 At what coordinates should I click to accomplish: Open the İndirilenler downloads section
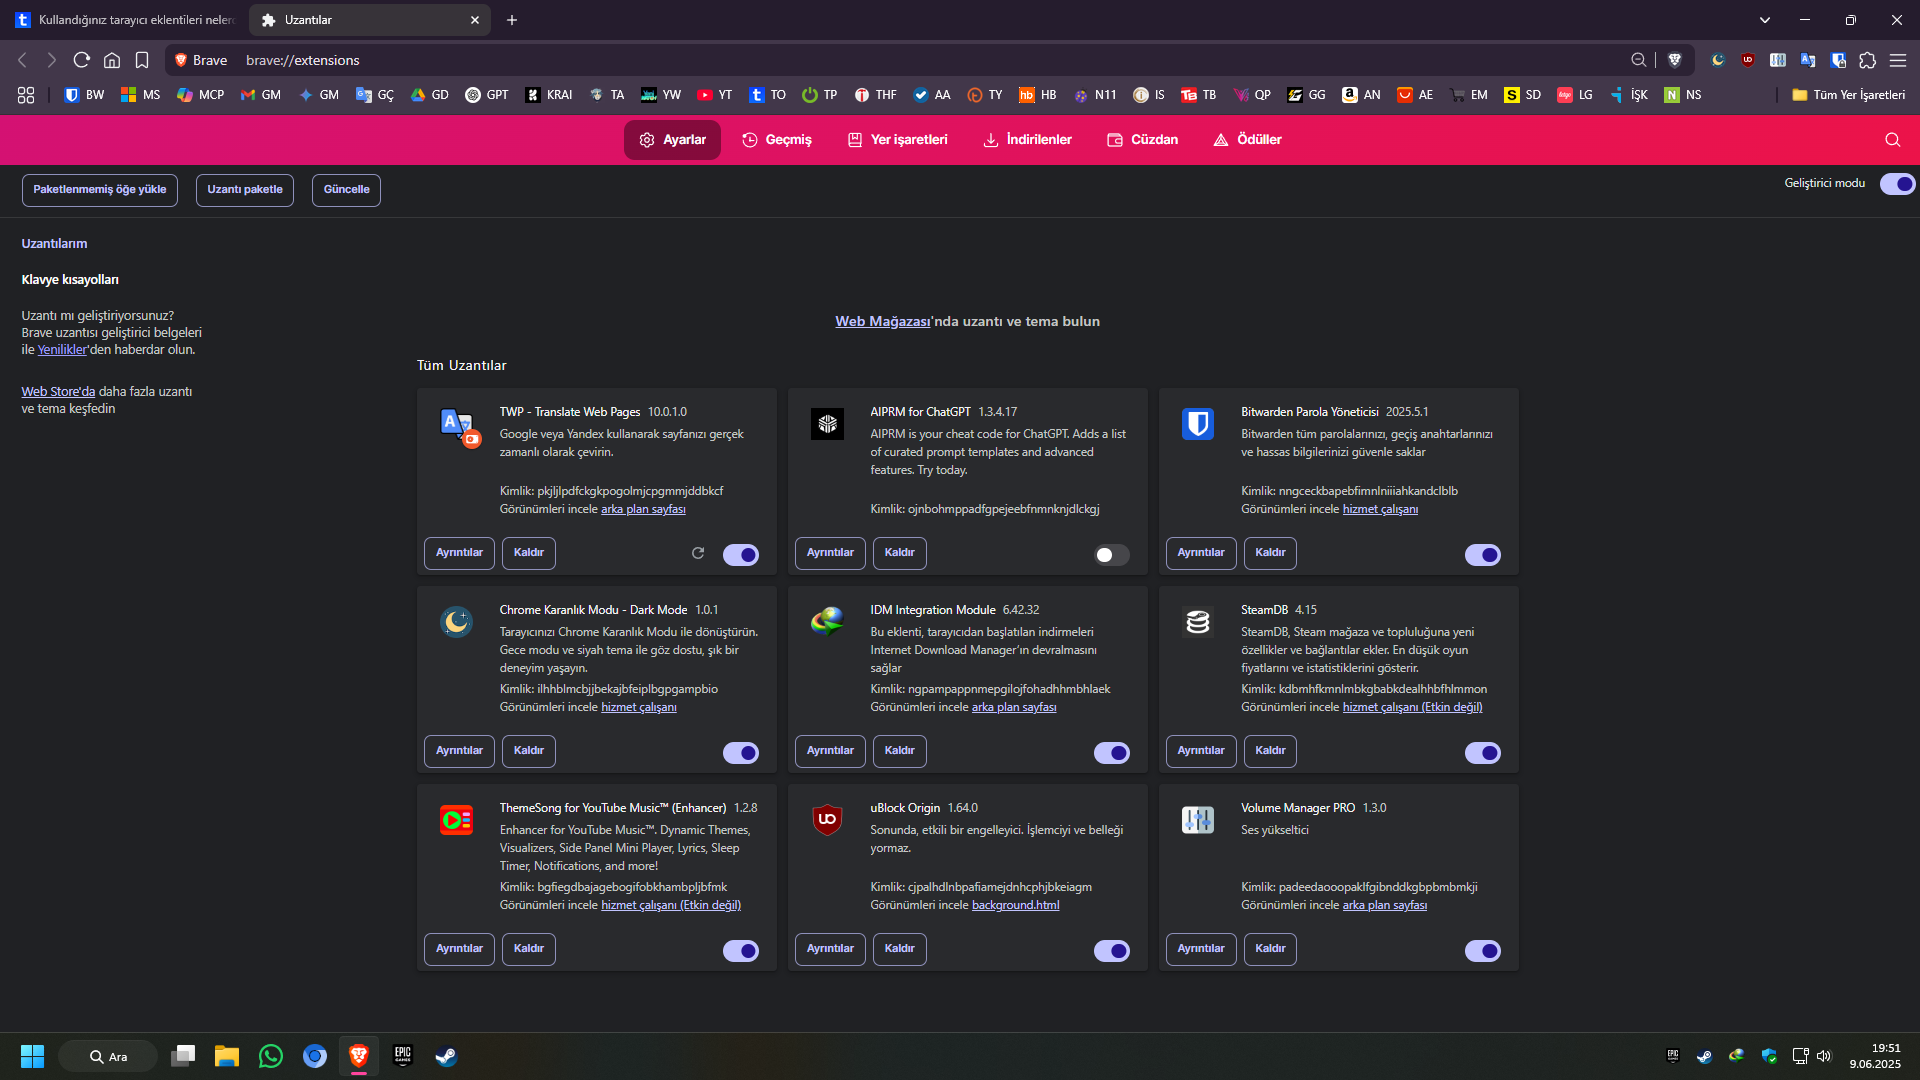pyautogui.click(x=1027, y=140)
